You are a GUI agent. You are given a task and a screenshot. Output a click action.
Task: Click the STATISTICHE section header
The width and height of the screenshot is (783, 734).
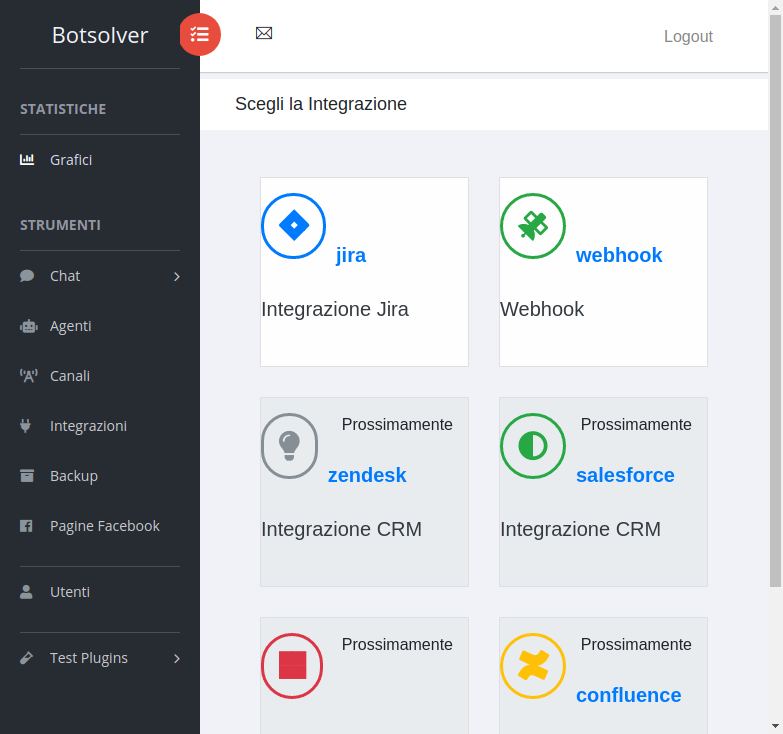pyautogui.click(x=63, y=109)
